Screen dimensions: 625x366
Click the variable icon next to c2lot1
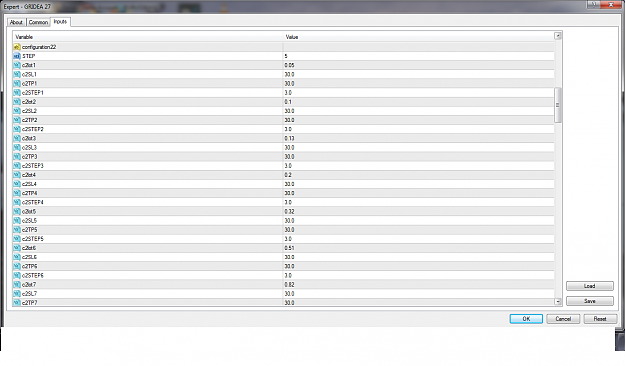point(17,65)
